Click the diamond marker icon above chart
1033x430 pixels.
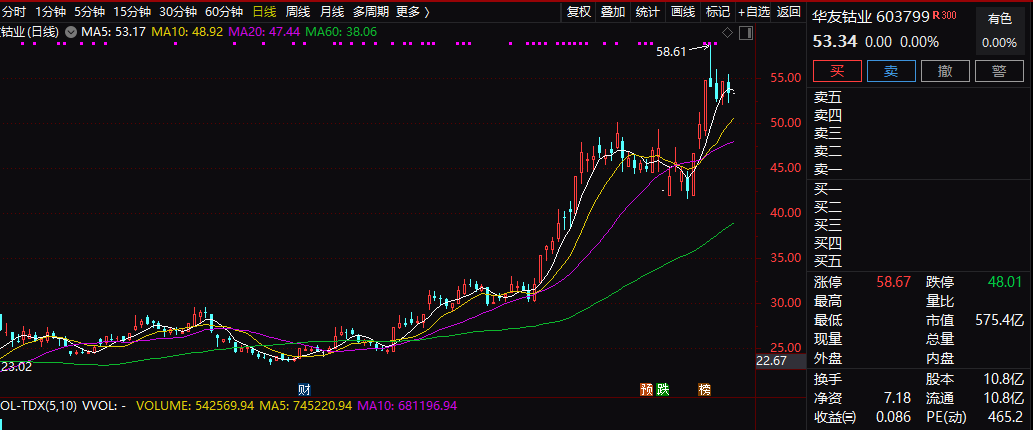tap(727, 33)
